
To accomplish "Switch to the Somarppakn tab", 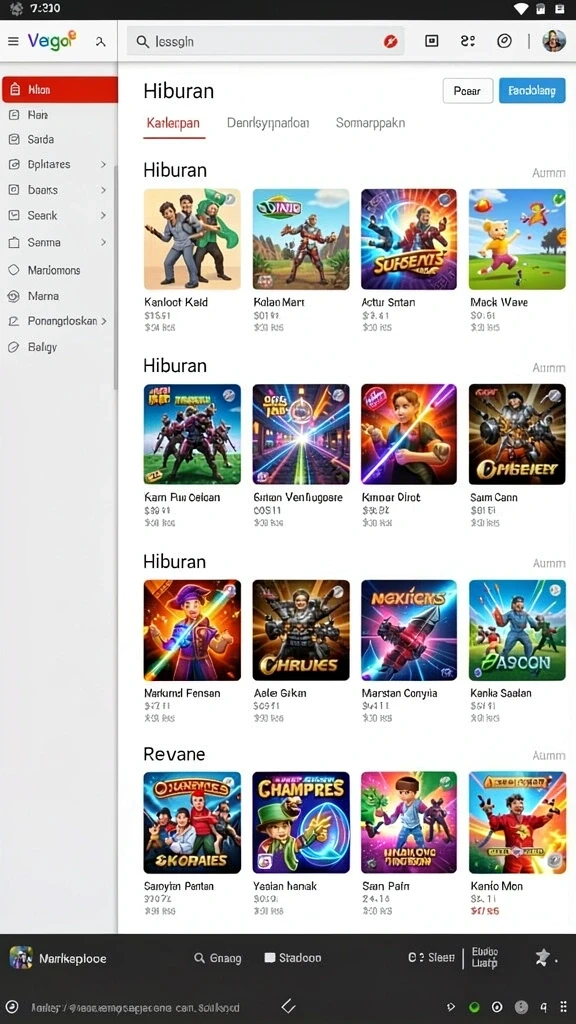I will coord(370,123).
